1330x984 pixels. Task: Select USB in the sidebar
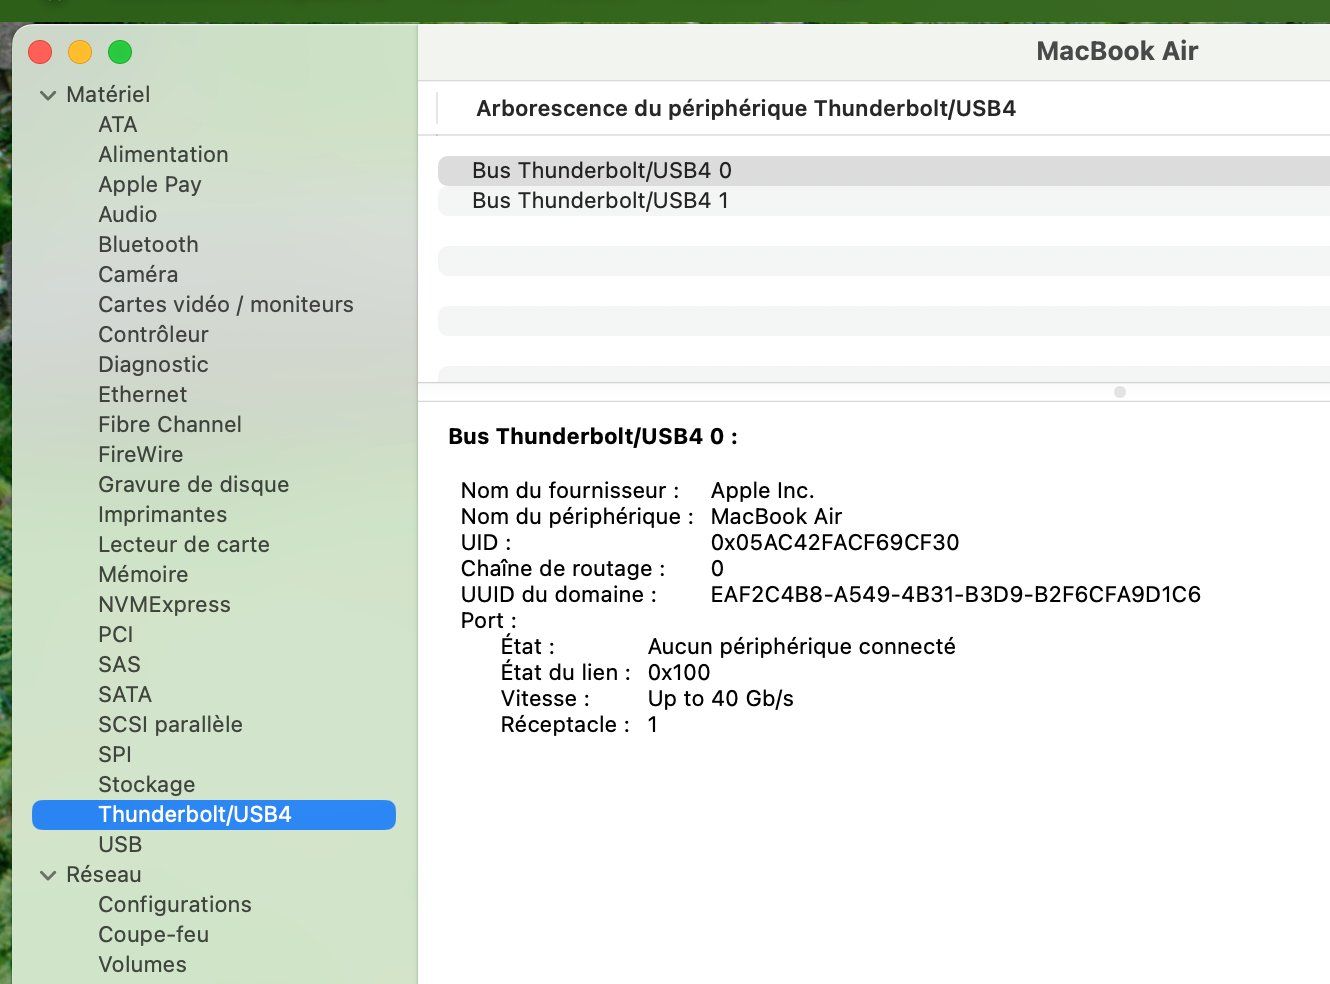pos(120,845)
